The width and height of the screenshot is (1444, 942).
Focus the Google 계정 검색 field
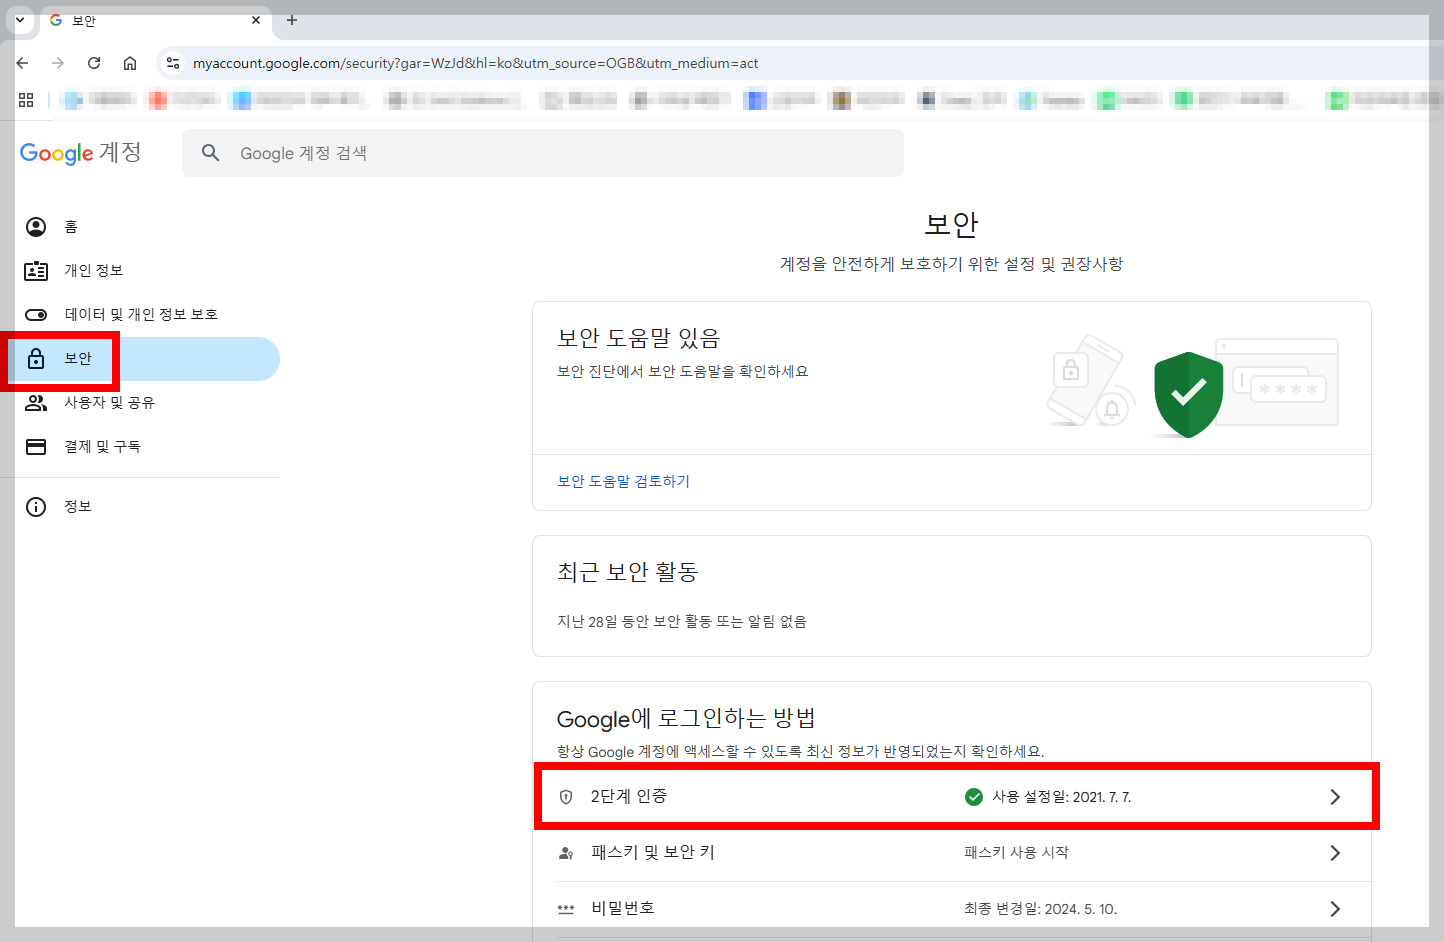pyautogui.click(x=543, y=153)
